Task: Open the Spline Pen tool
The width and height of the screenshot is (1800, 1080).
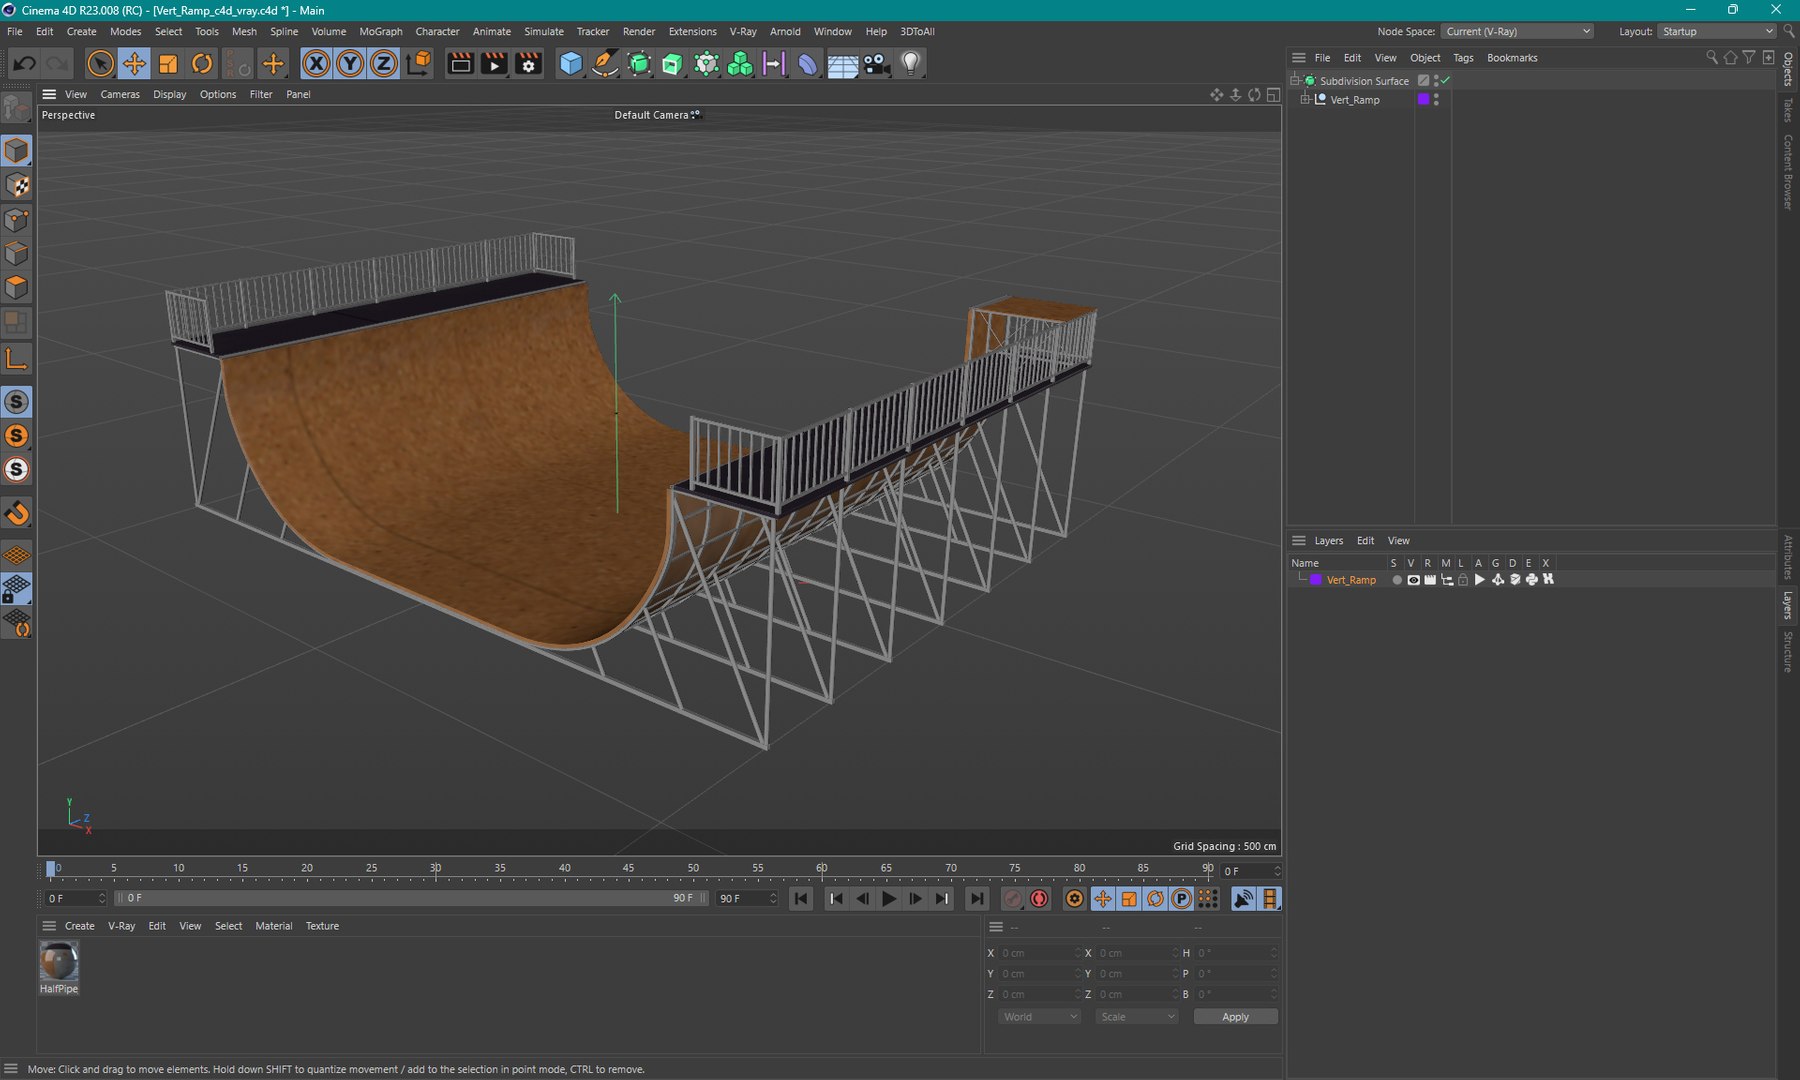Action: pos(605,64)
